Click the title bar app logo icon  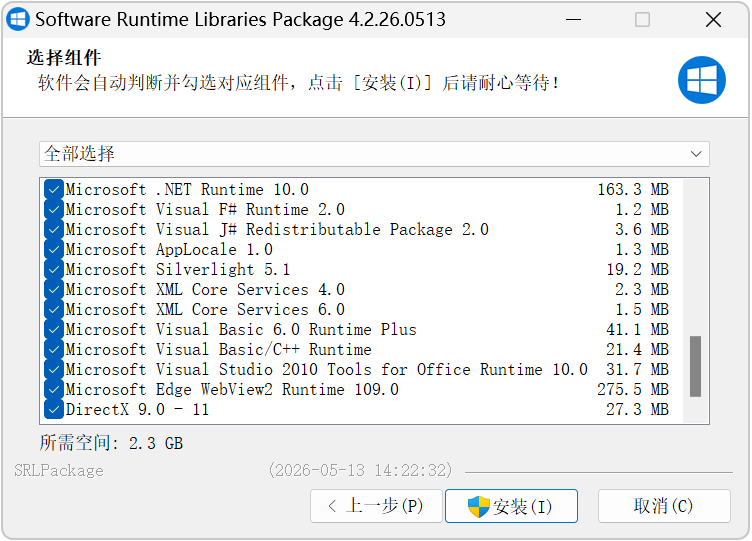pos(18,19)
